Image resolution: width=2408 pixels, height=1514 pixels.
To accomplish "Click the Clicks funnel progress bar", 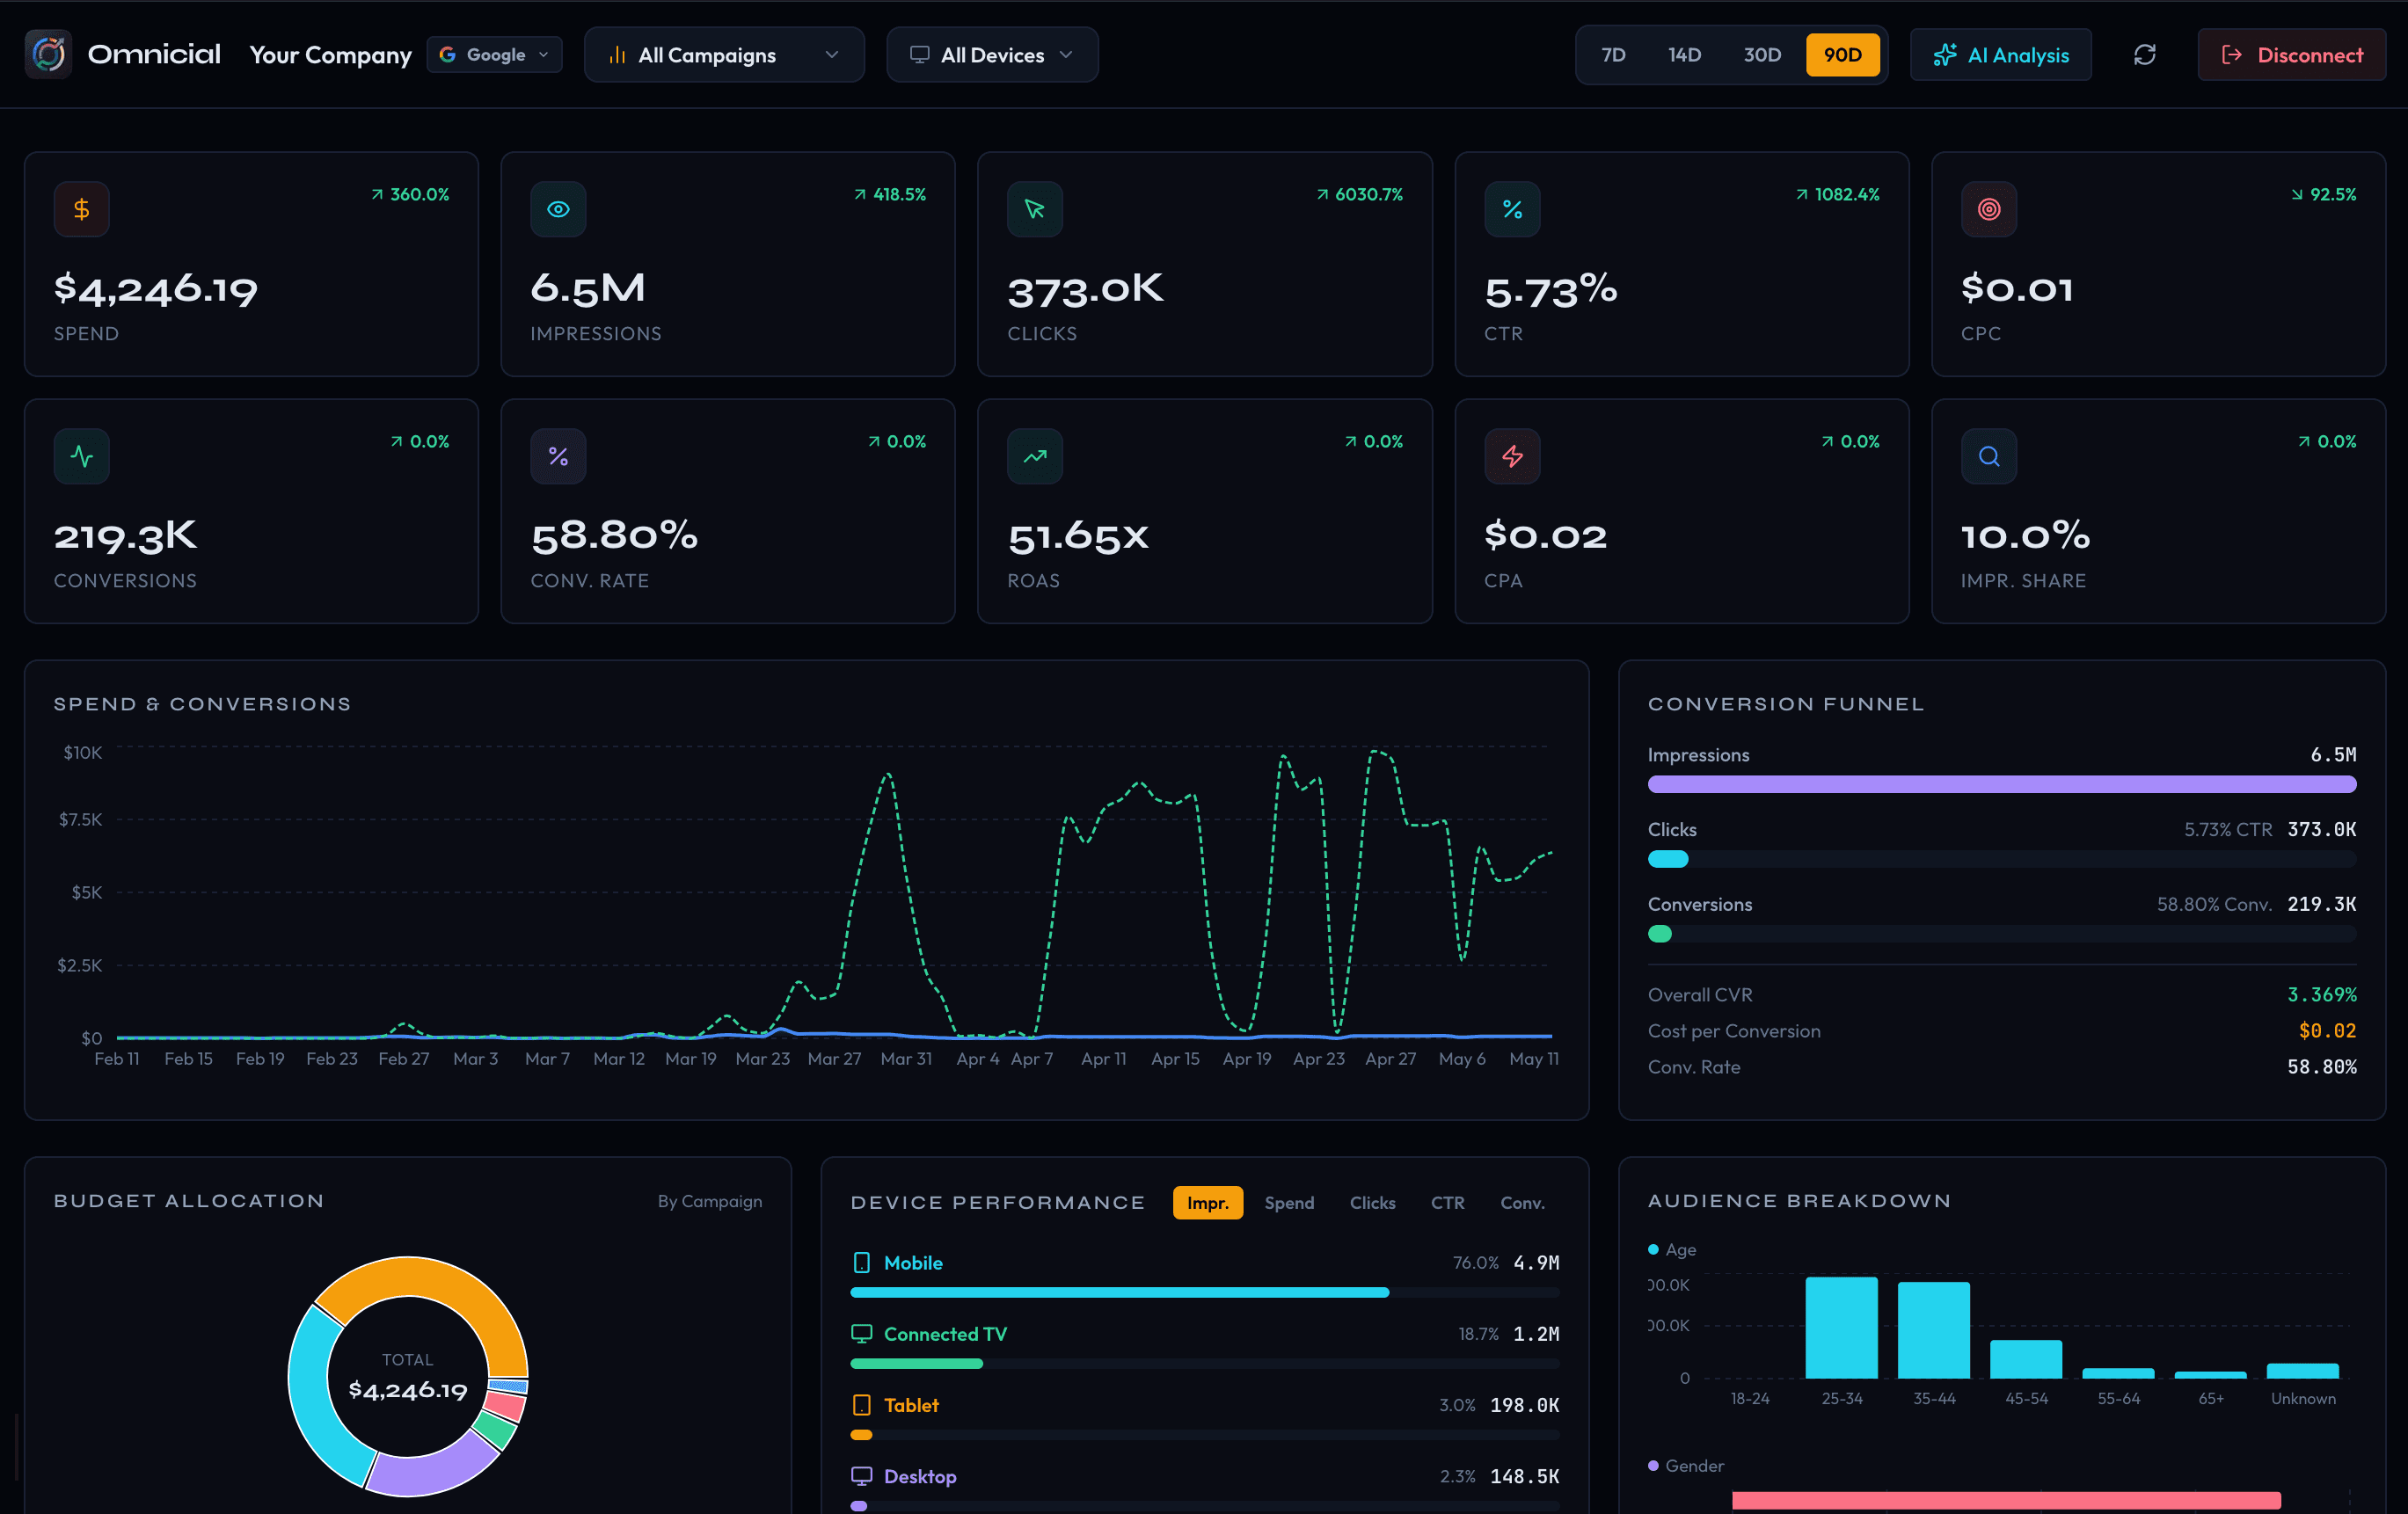I will click(2001, 859).
